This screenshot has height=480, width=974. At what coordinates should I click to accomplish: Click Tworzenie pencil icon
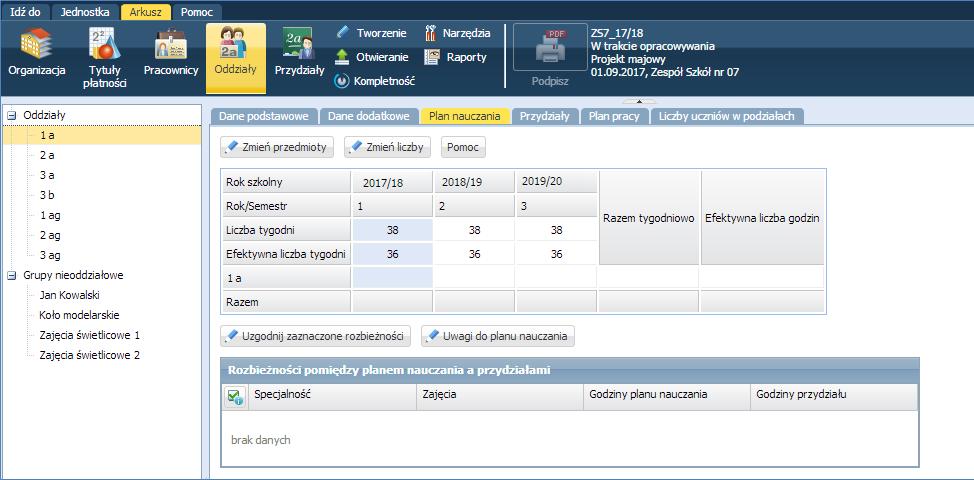click(x=342, y=33)
